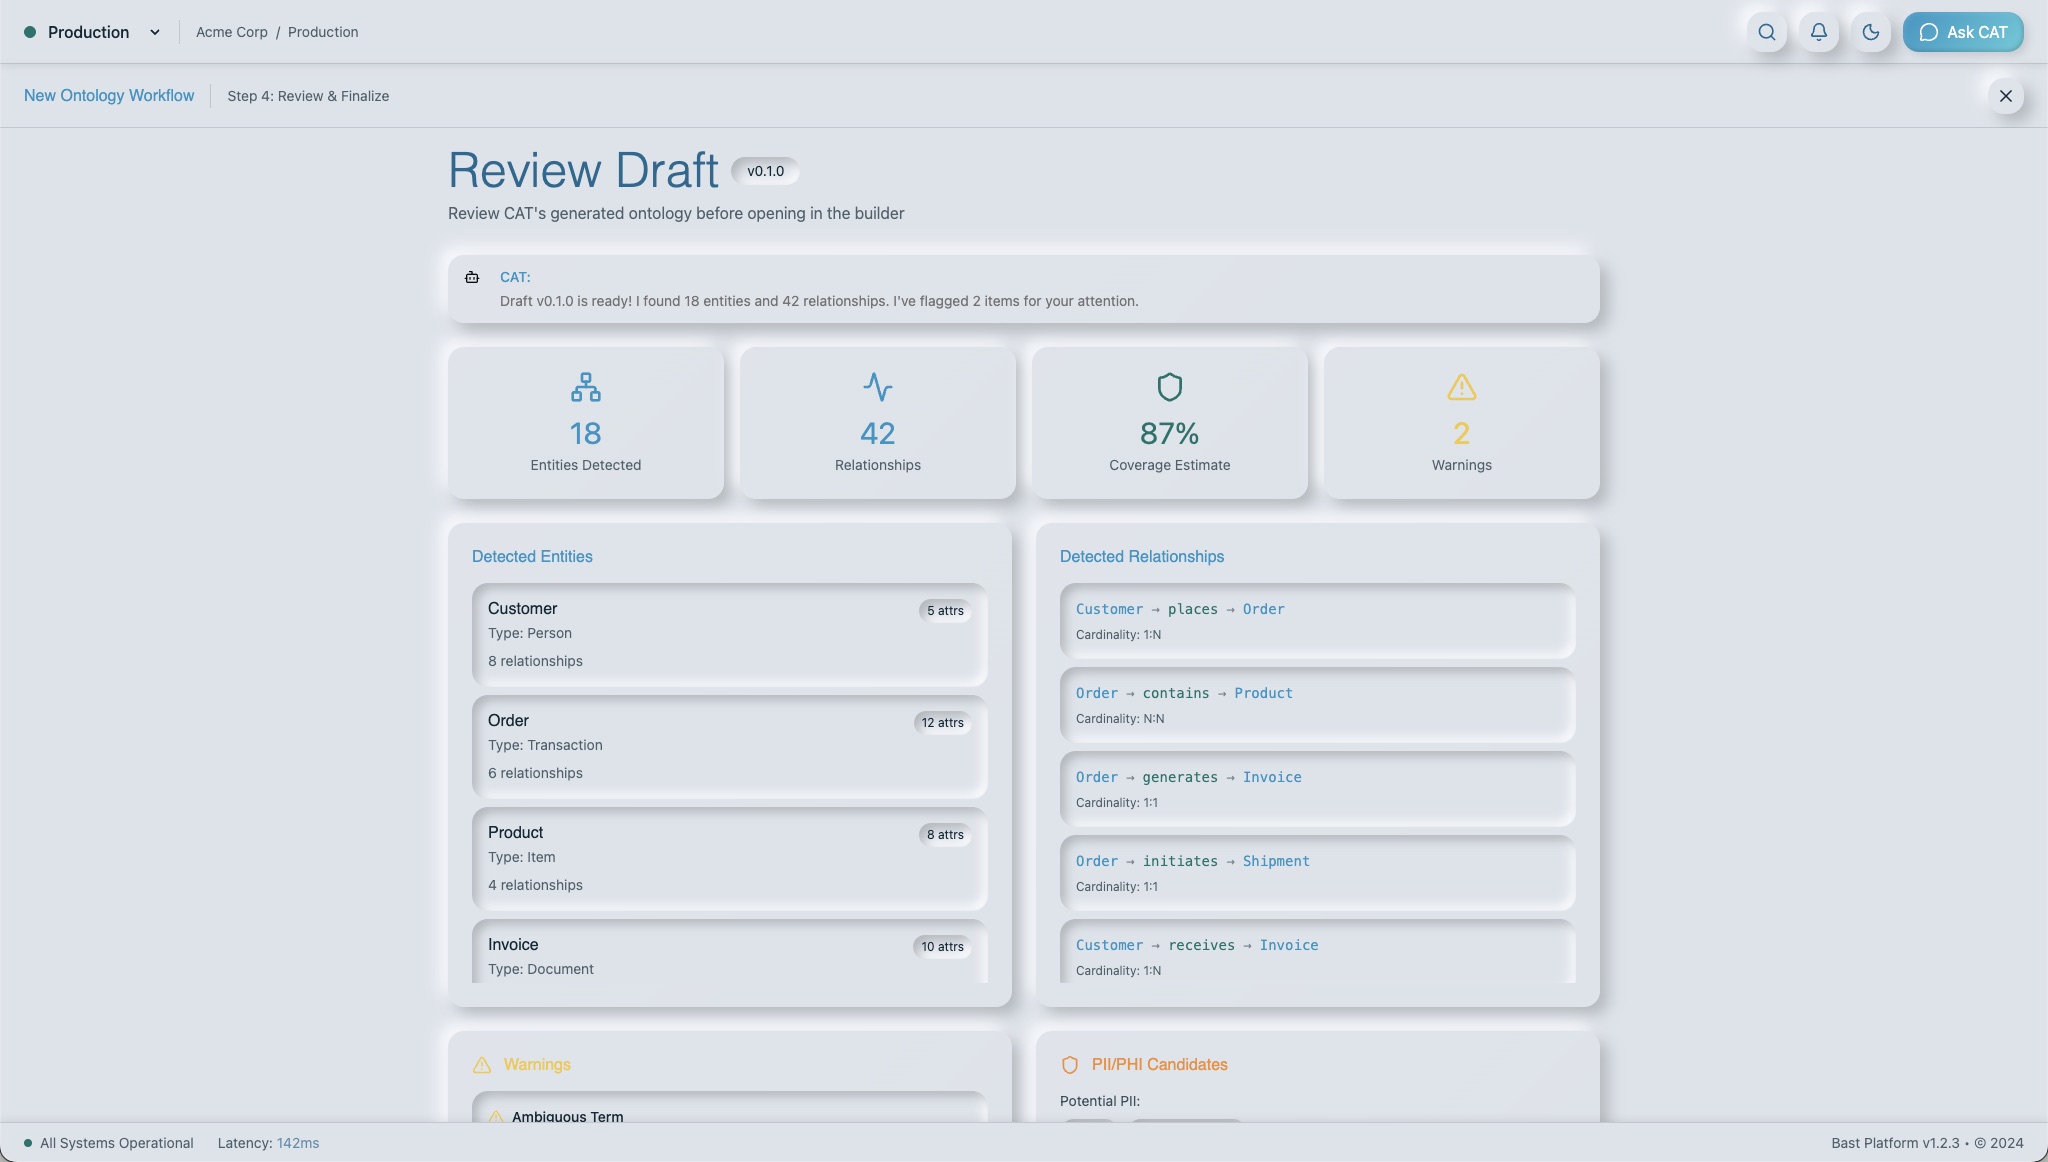Select the Order generates Invoice relationship
The height and width of the screenshot is (1162, 2048).
click(1318, 789)
